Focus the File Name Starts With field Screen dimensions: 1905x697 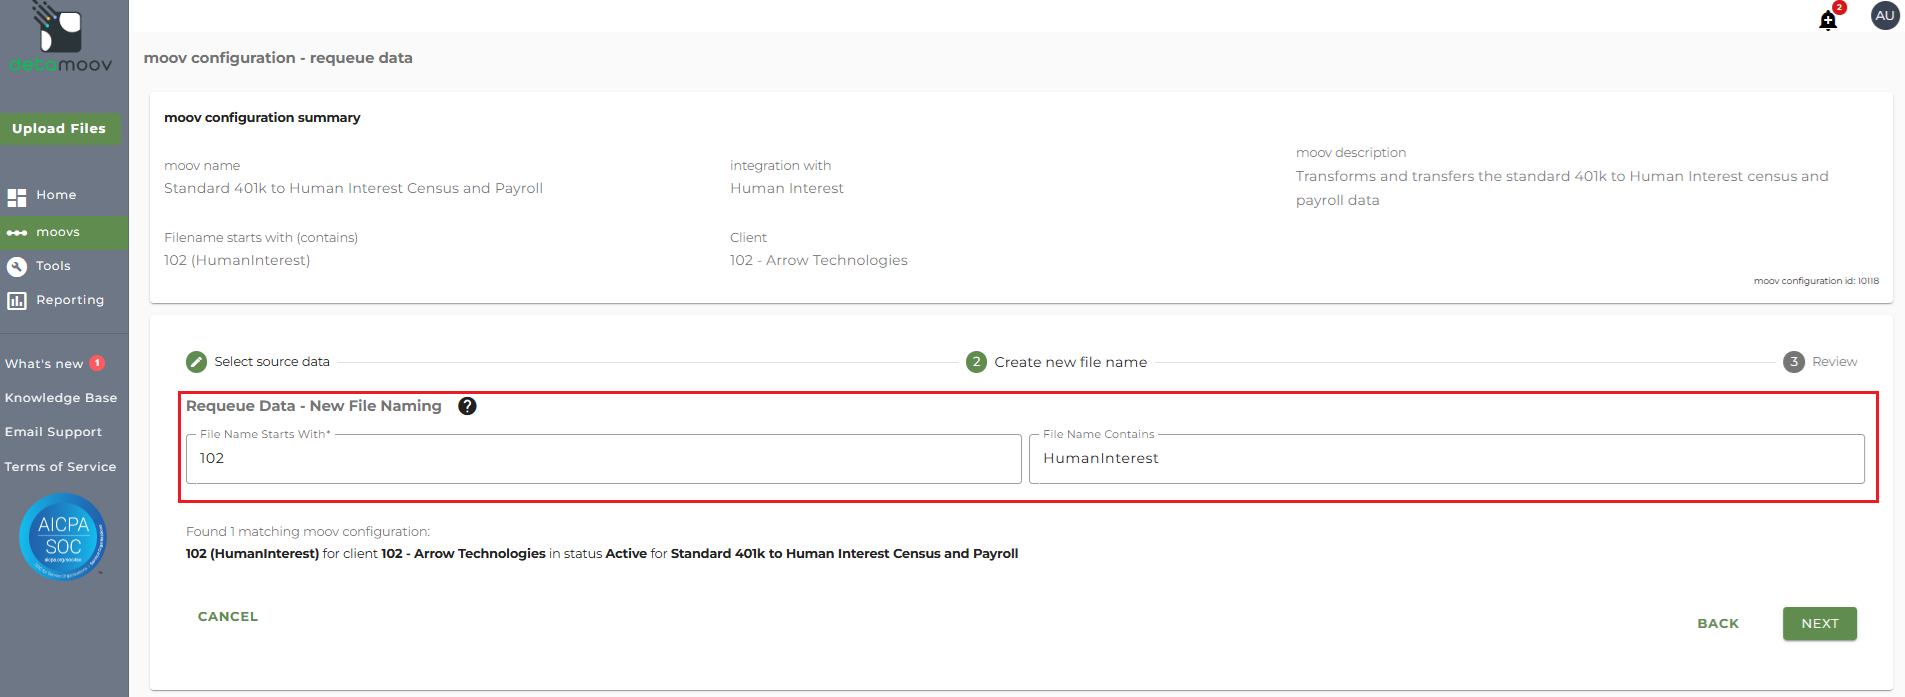pyautogui.click(x=603, y=459)
